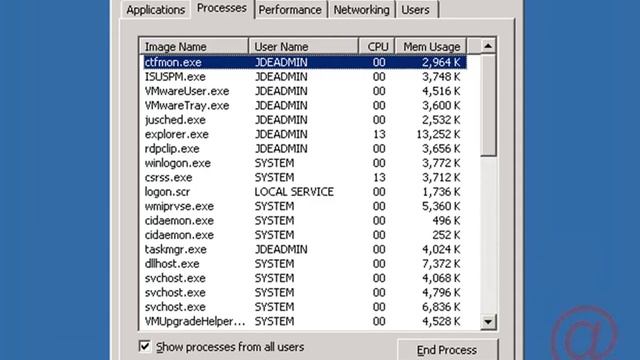Click JDEADMIN user cell for rdpclip.exe
640x360 pixels.
tap(281, 149)
